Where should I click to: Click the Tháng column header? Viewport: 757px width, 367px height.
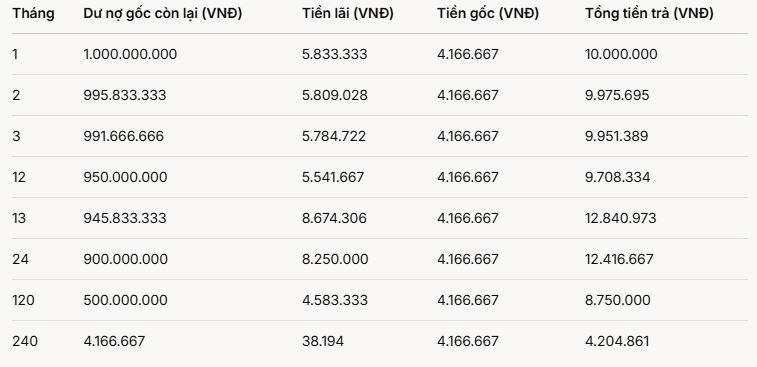tap(33, 14)
